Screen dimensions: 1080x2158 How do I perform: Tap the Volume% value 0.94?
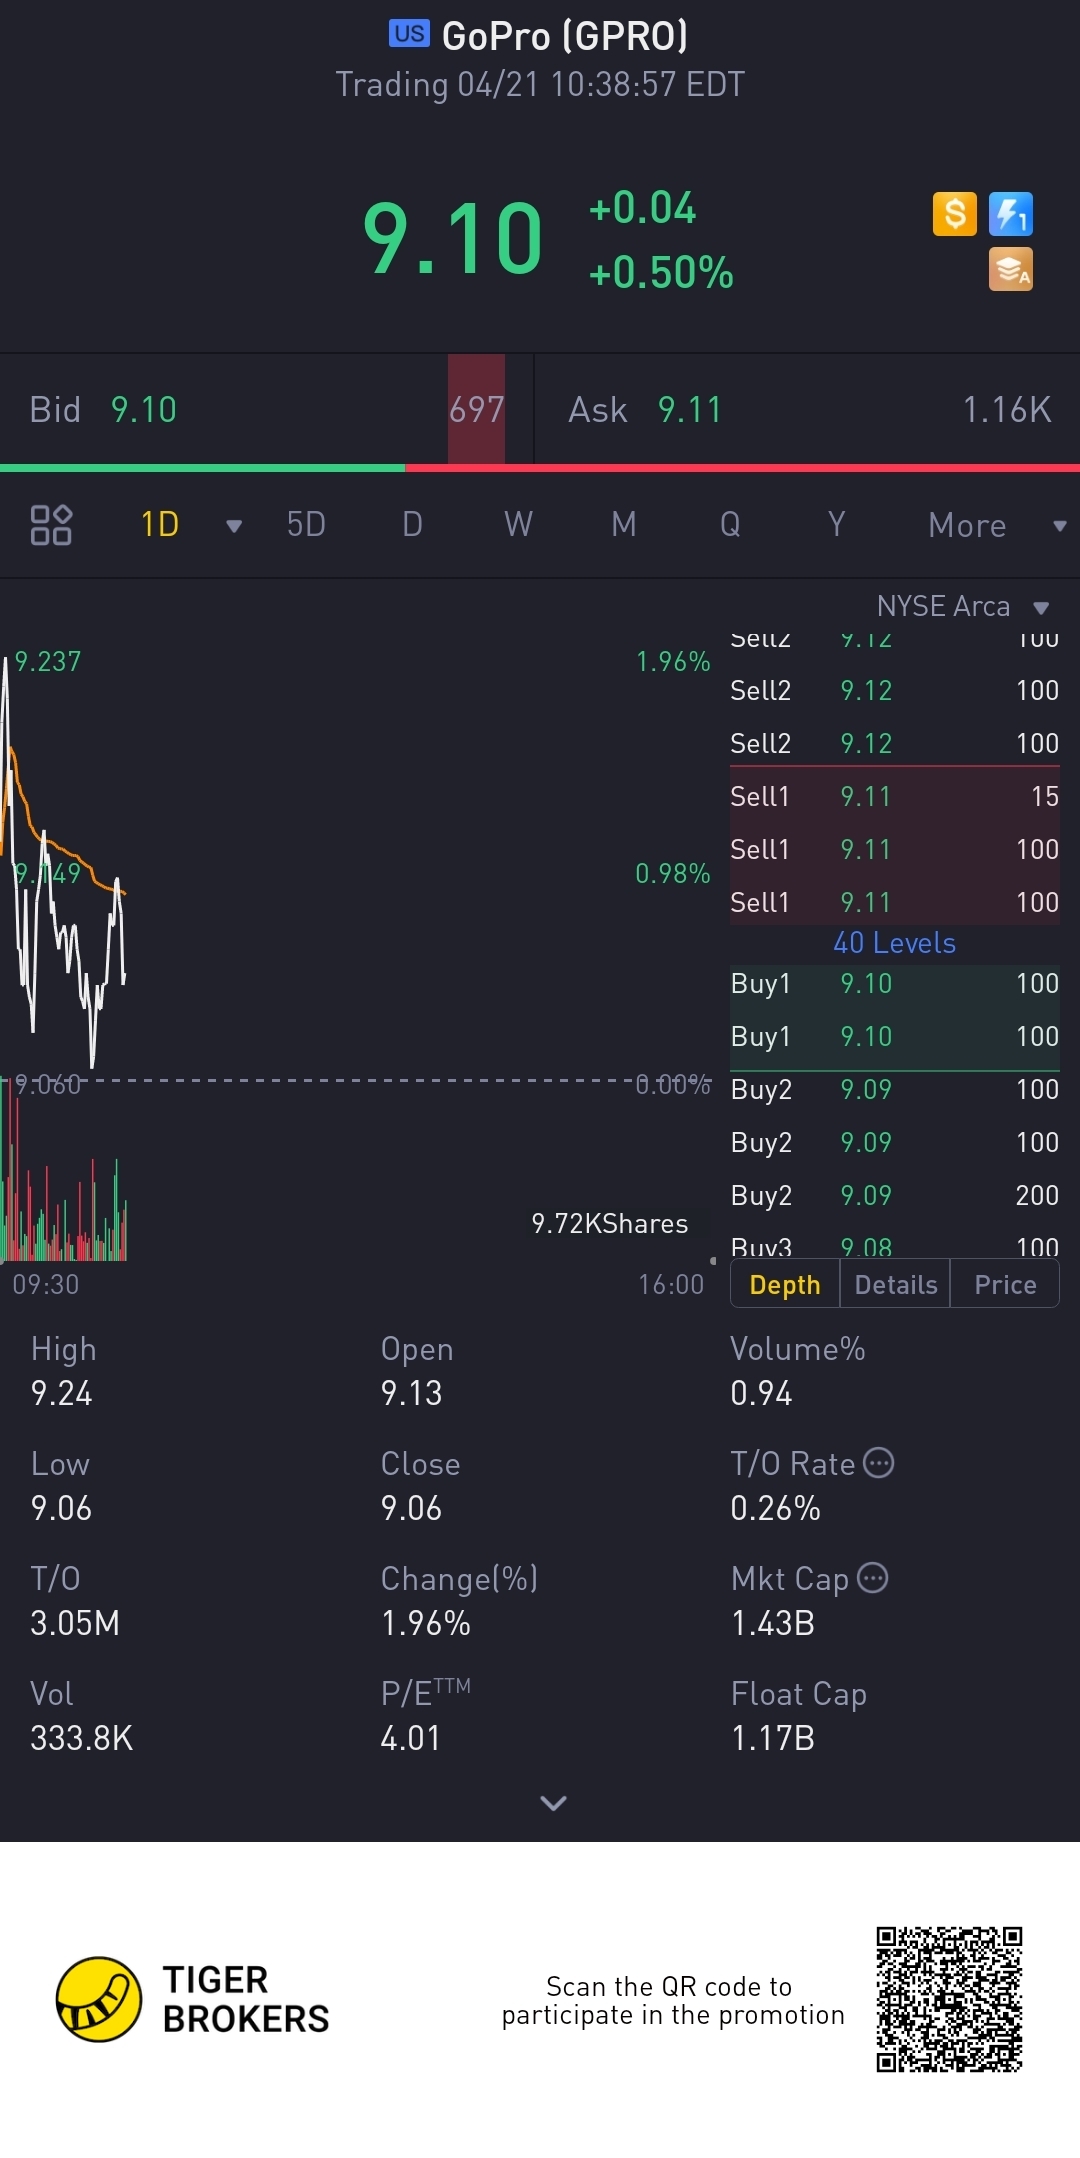[x=761, y=1393]
